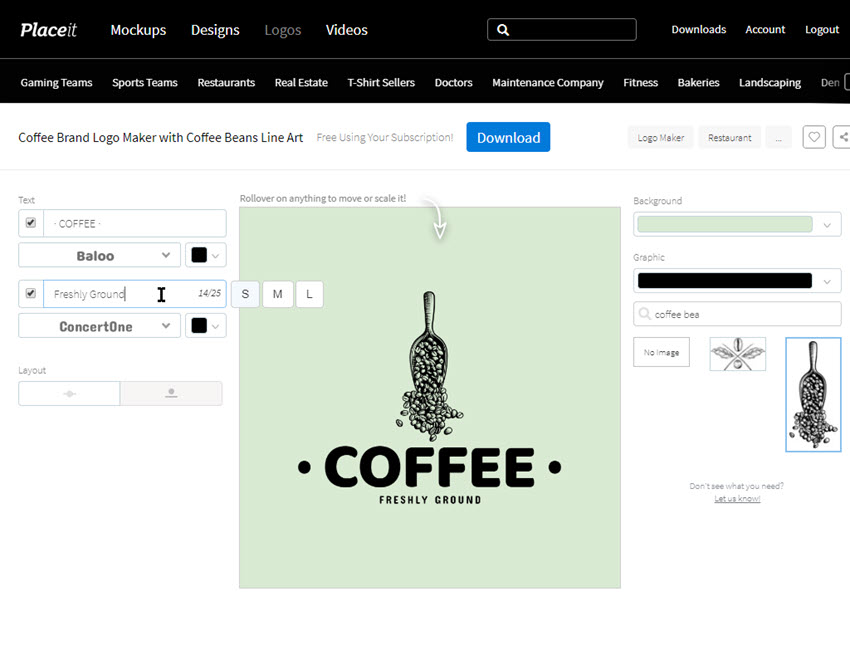Open the Baloo font dropdown

(x=99, y=255)
